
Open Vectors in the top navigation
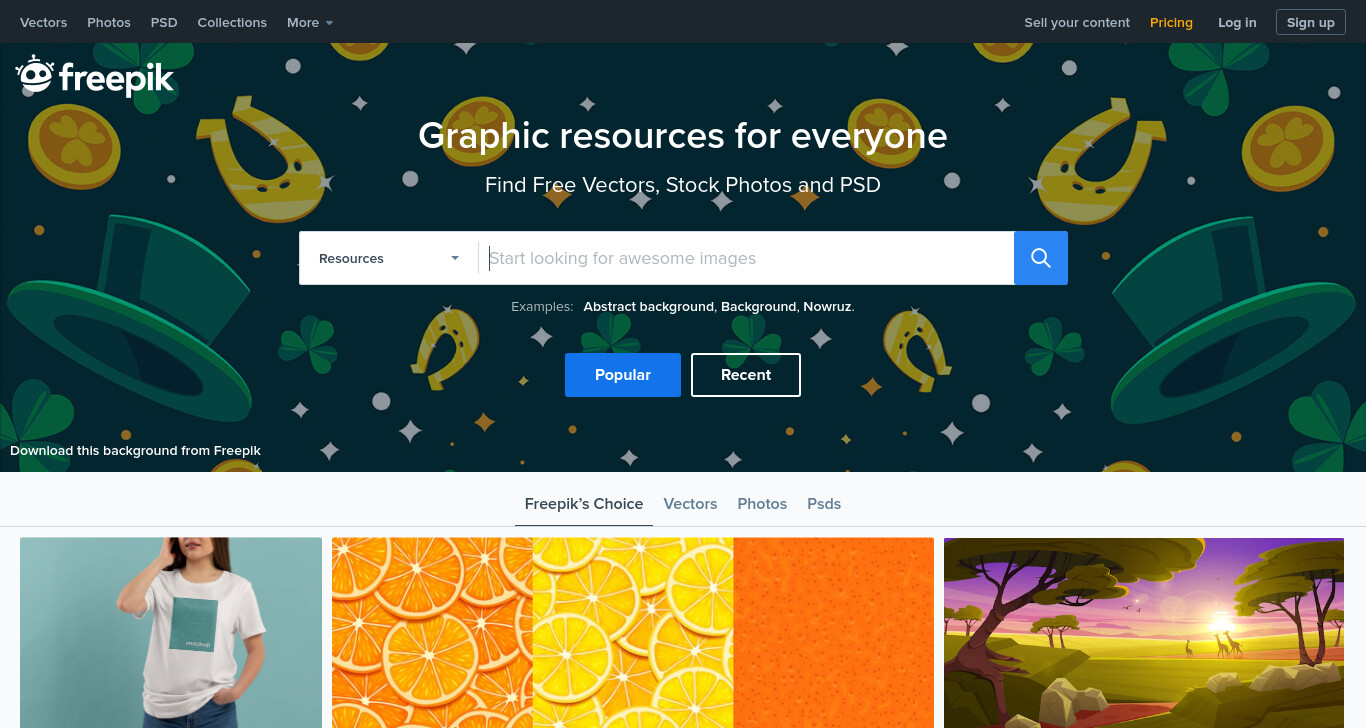44,22
